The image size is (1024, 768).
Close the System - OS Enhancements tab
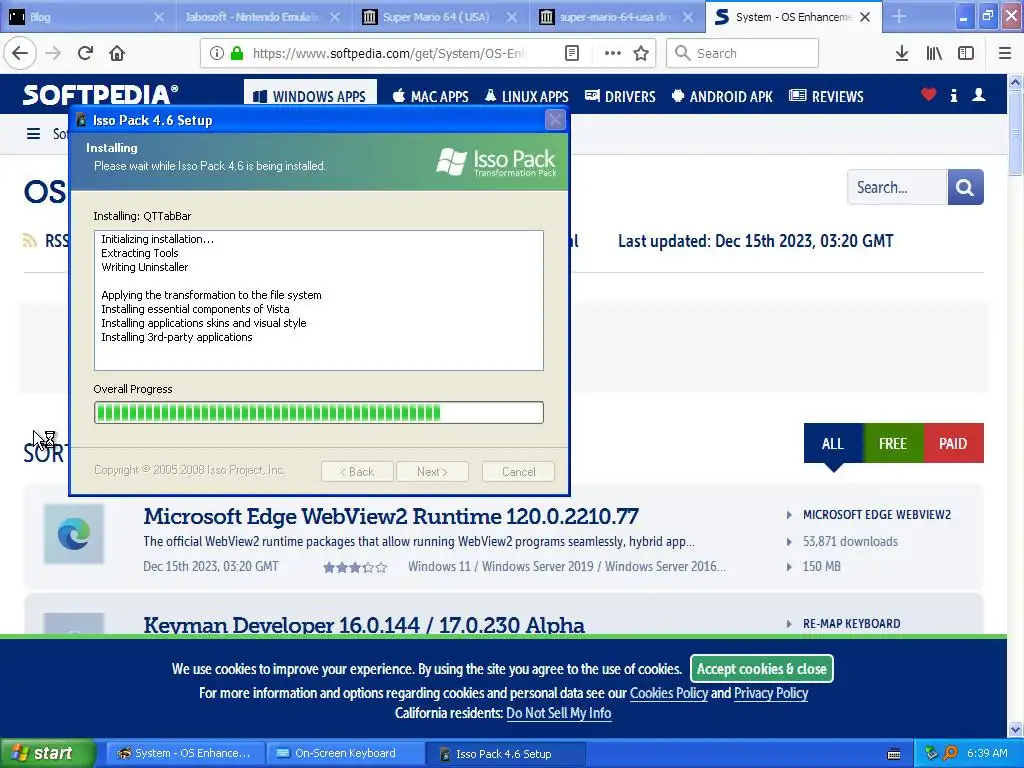pos(865,17)
